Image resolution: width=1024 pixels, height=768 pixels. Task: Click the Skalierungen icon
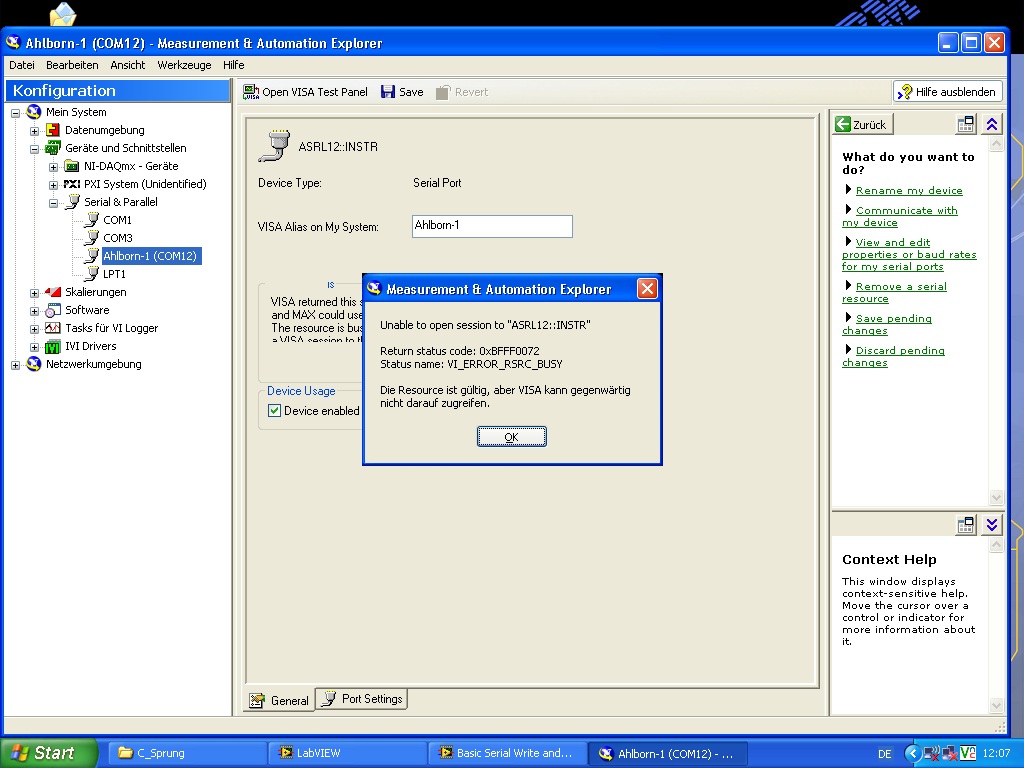[x=53, y=292]
